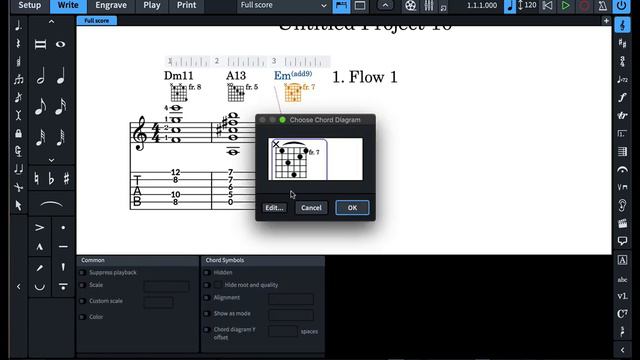Toggle the activate project power button

(x=621, y=6)
